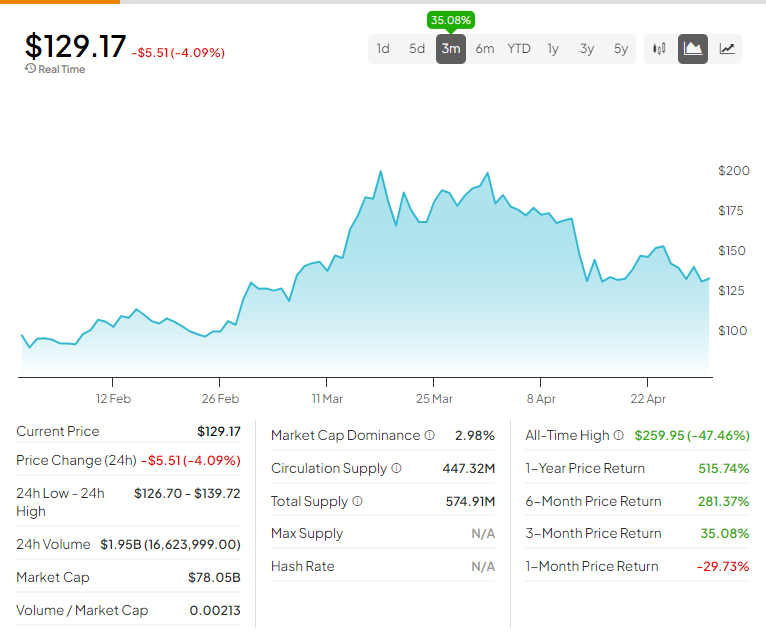Click the $129.17 price headline
Screen dimensions: 766x644
click(x=76, y=46)
